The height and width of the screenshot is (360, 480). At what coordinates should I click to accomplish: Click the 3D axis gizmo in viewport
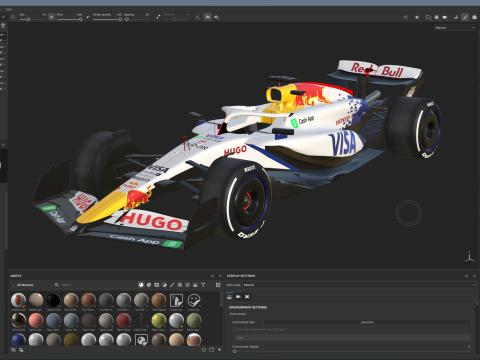pyautogui.click(x=469, y=257)
